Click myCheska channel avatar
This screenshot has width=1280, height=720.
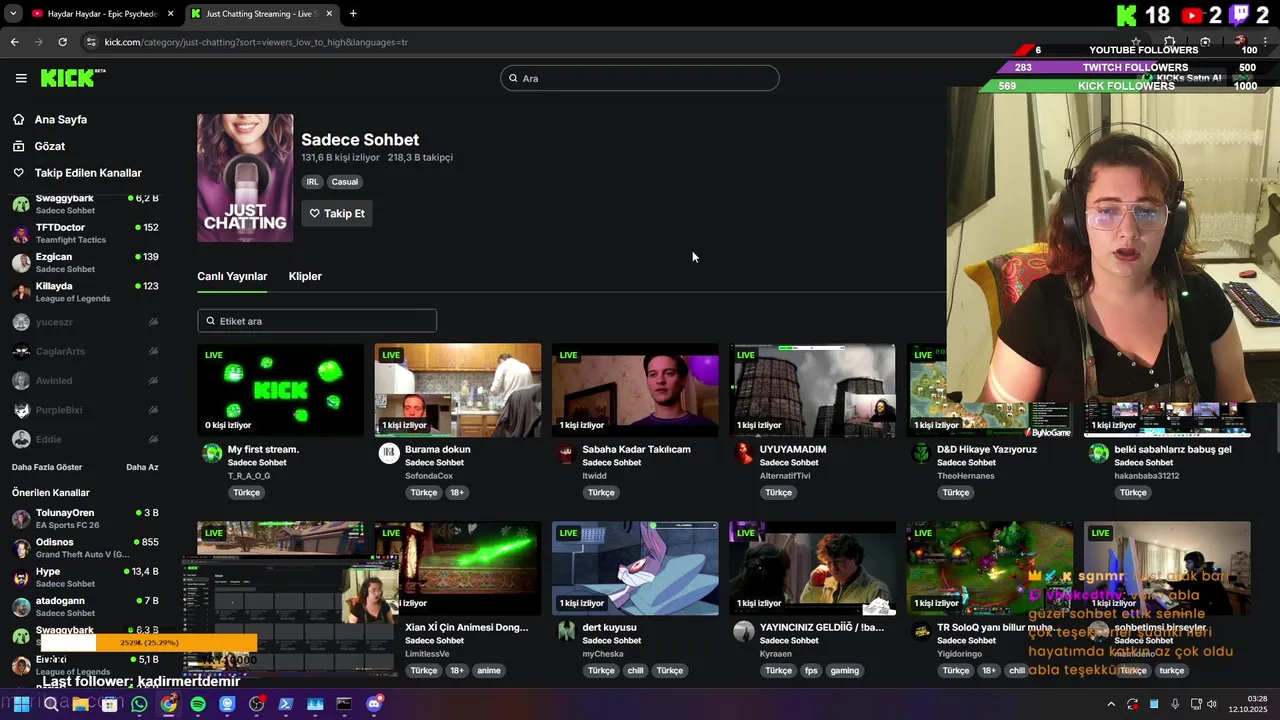point(566,631)
